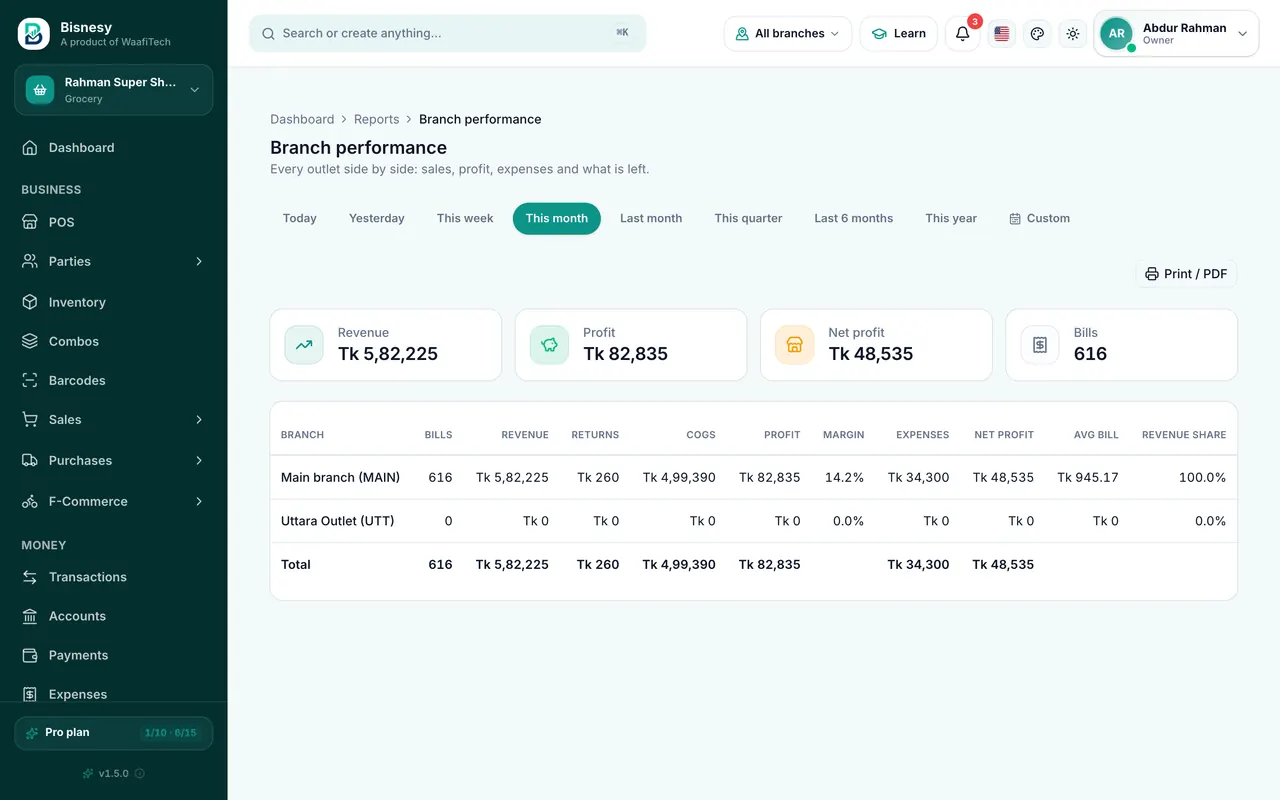The width and height of the screenshot is (1280, 800).
Task: Click the Net profit store icon
Action: click(x=794, y=345)
